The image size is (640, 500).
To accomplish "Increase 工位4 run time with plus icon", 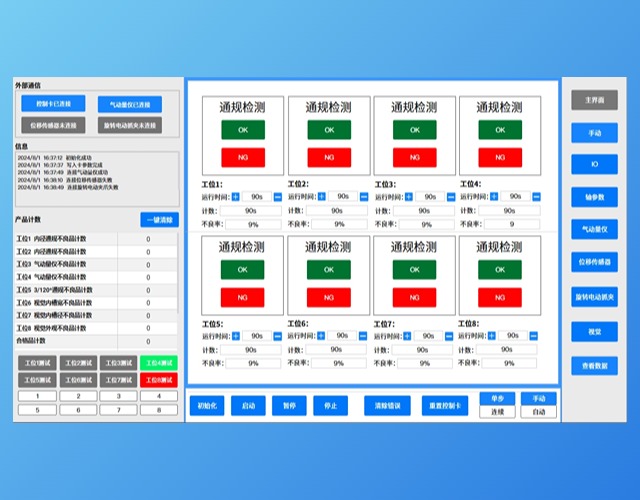I will [494, 197].
